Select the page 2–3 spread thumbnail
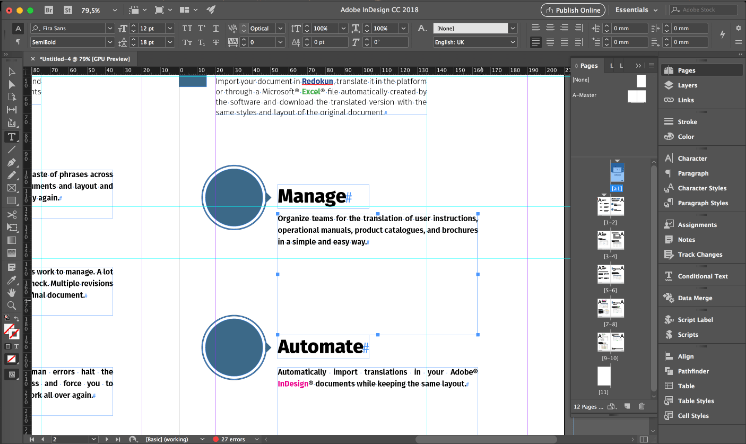This screenshot has height=444, width=746. 611,206
